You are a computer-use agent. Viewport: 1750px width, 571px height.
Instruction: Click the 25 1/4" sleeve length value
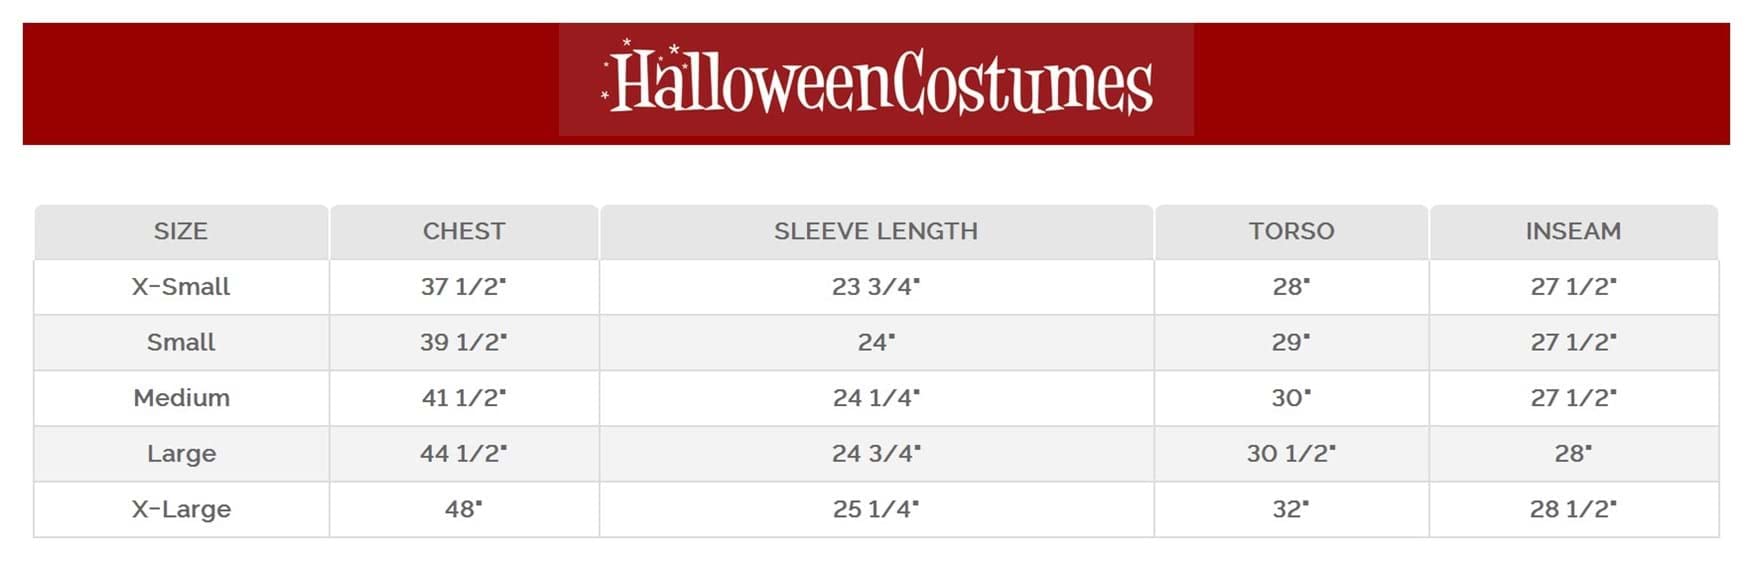pyautogui.click(x=876, y=509)
